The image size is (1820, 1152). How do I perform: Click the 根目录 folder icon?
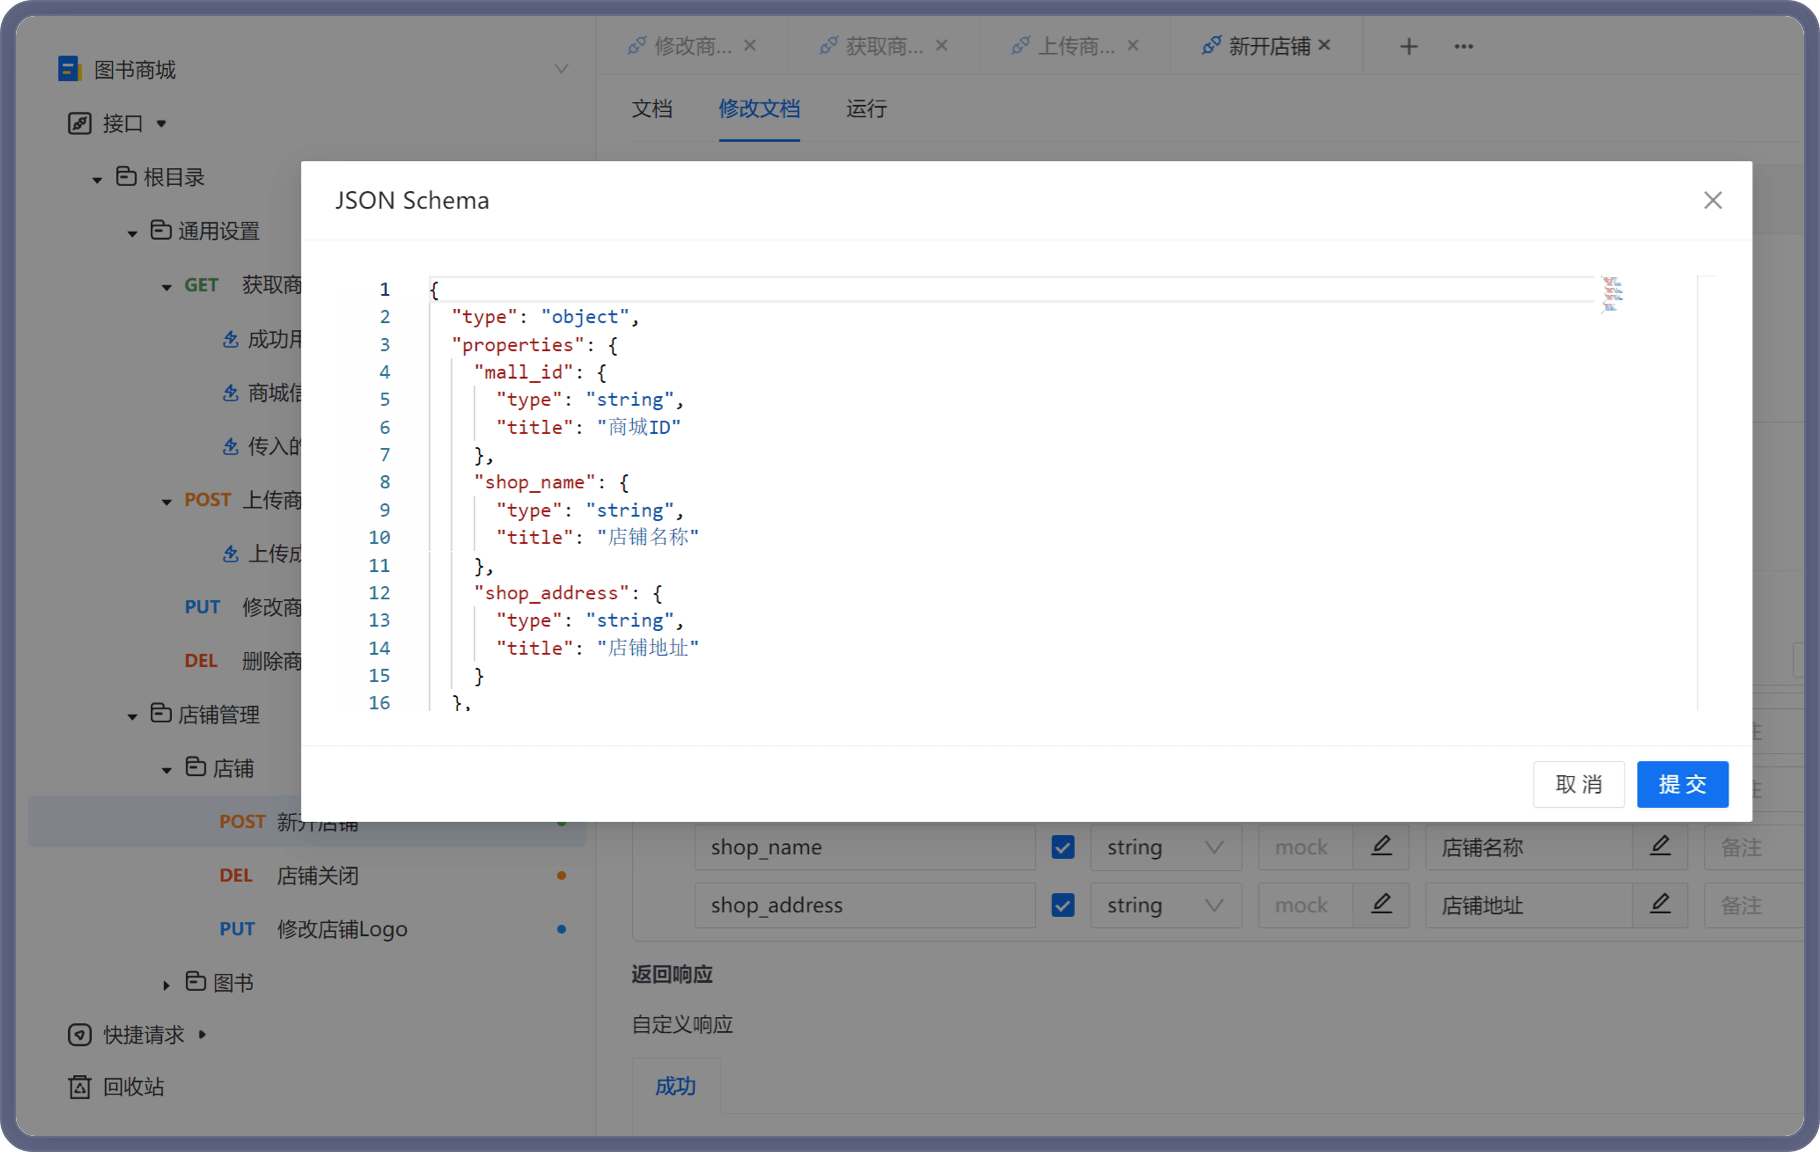(126, 177)
